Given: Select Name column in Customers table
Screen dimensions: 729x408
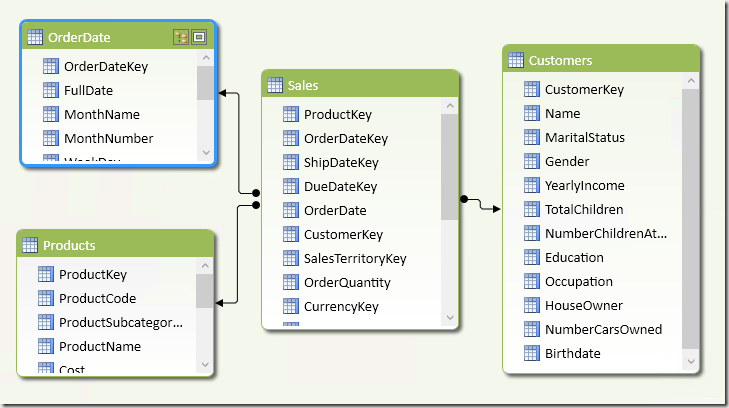Looking at the screenshot, I should point(562,113).
